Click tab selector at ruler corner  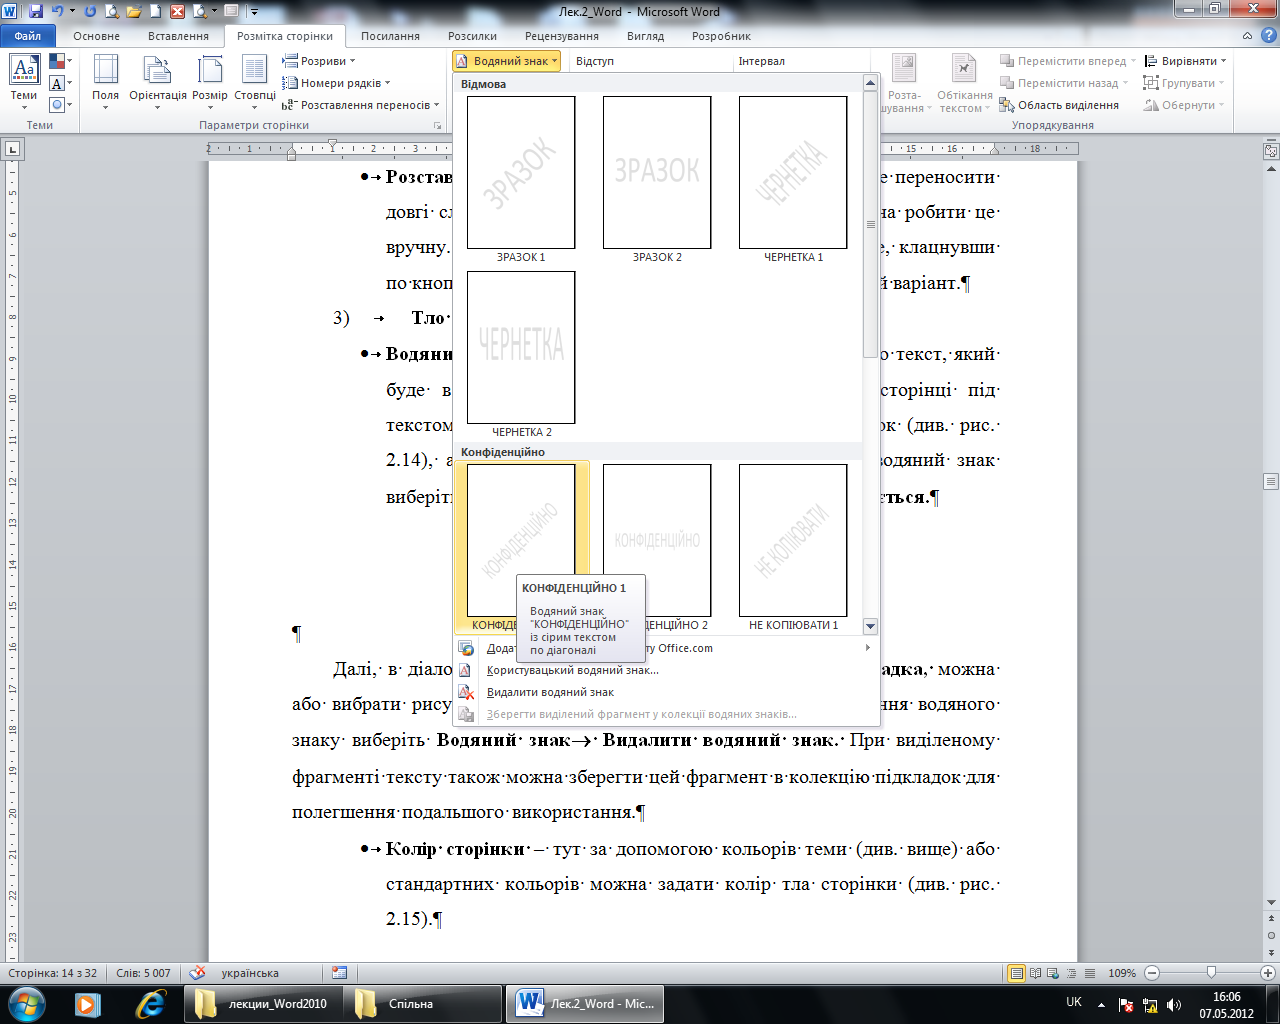click(x=12, y=149)
